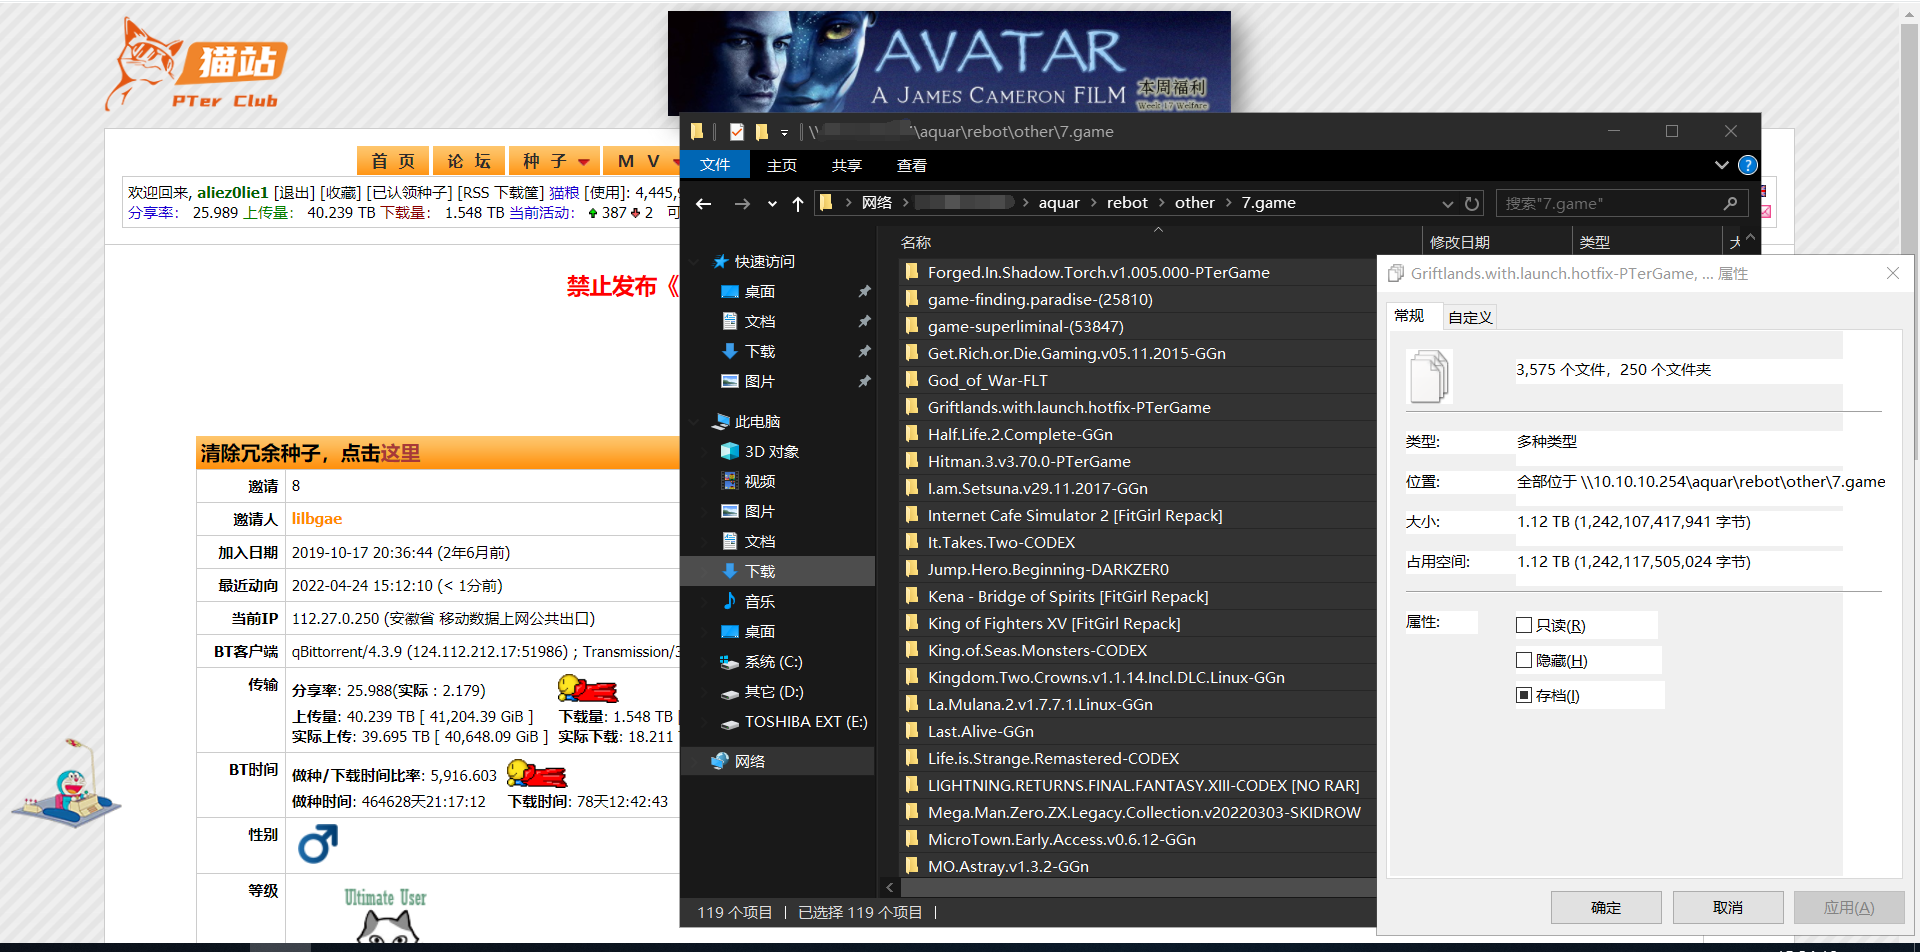Screen dimensions: 1920x952
Task: Click the Back arrow in File Explorer
Action: 704,204
